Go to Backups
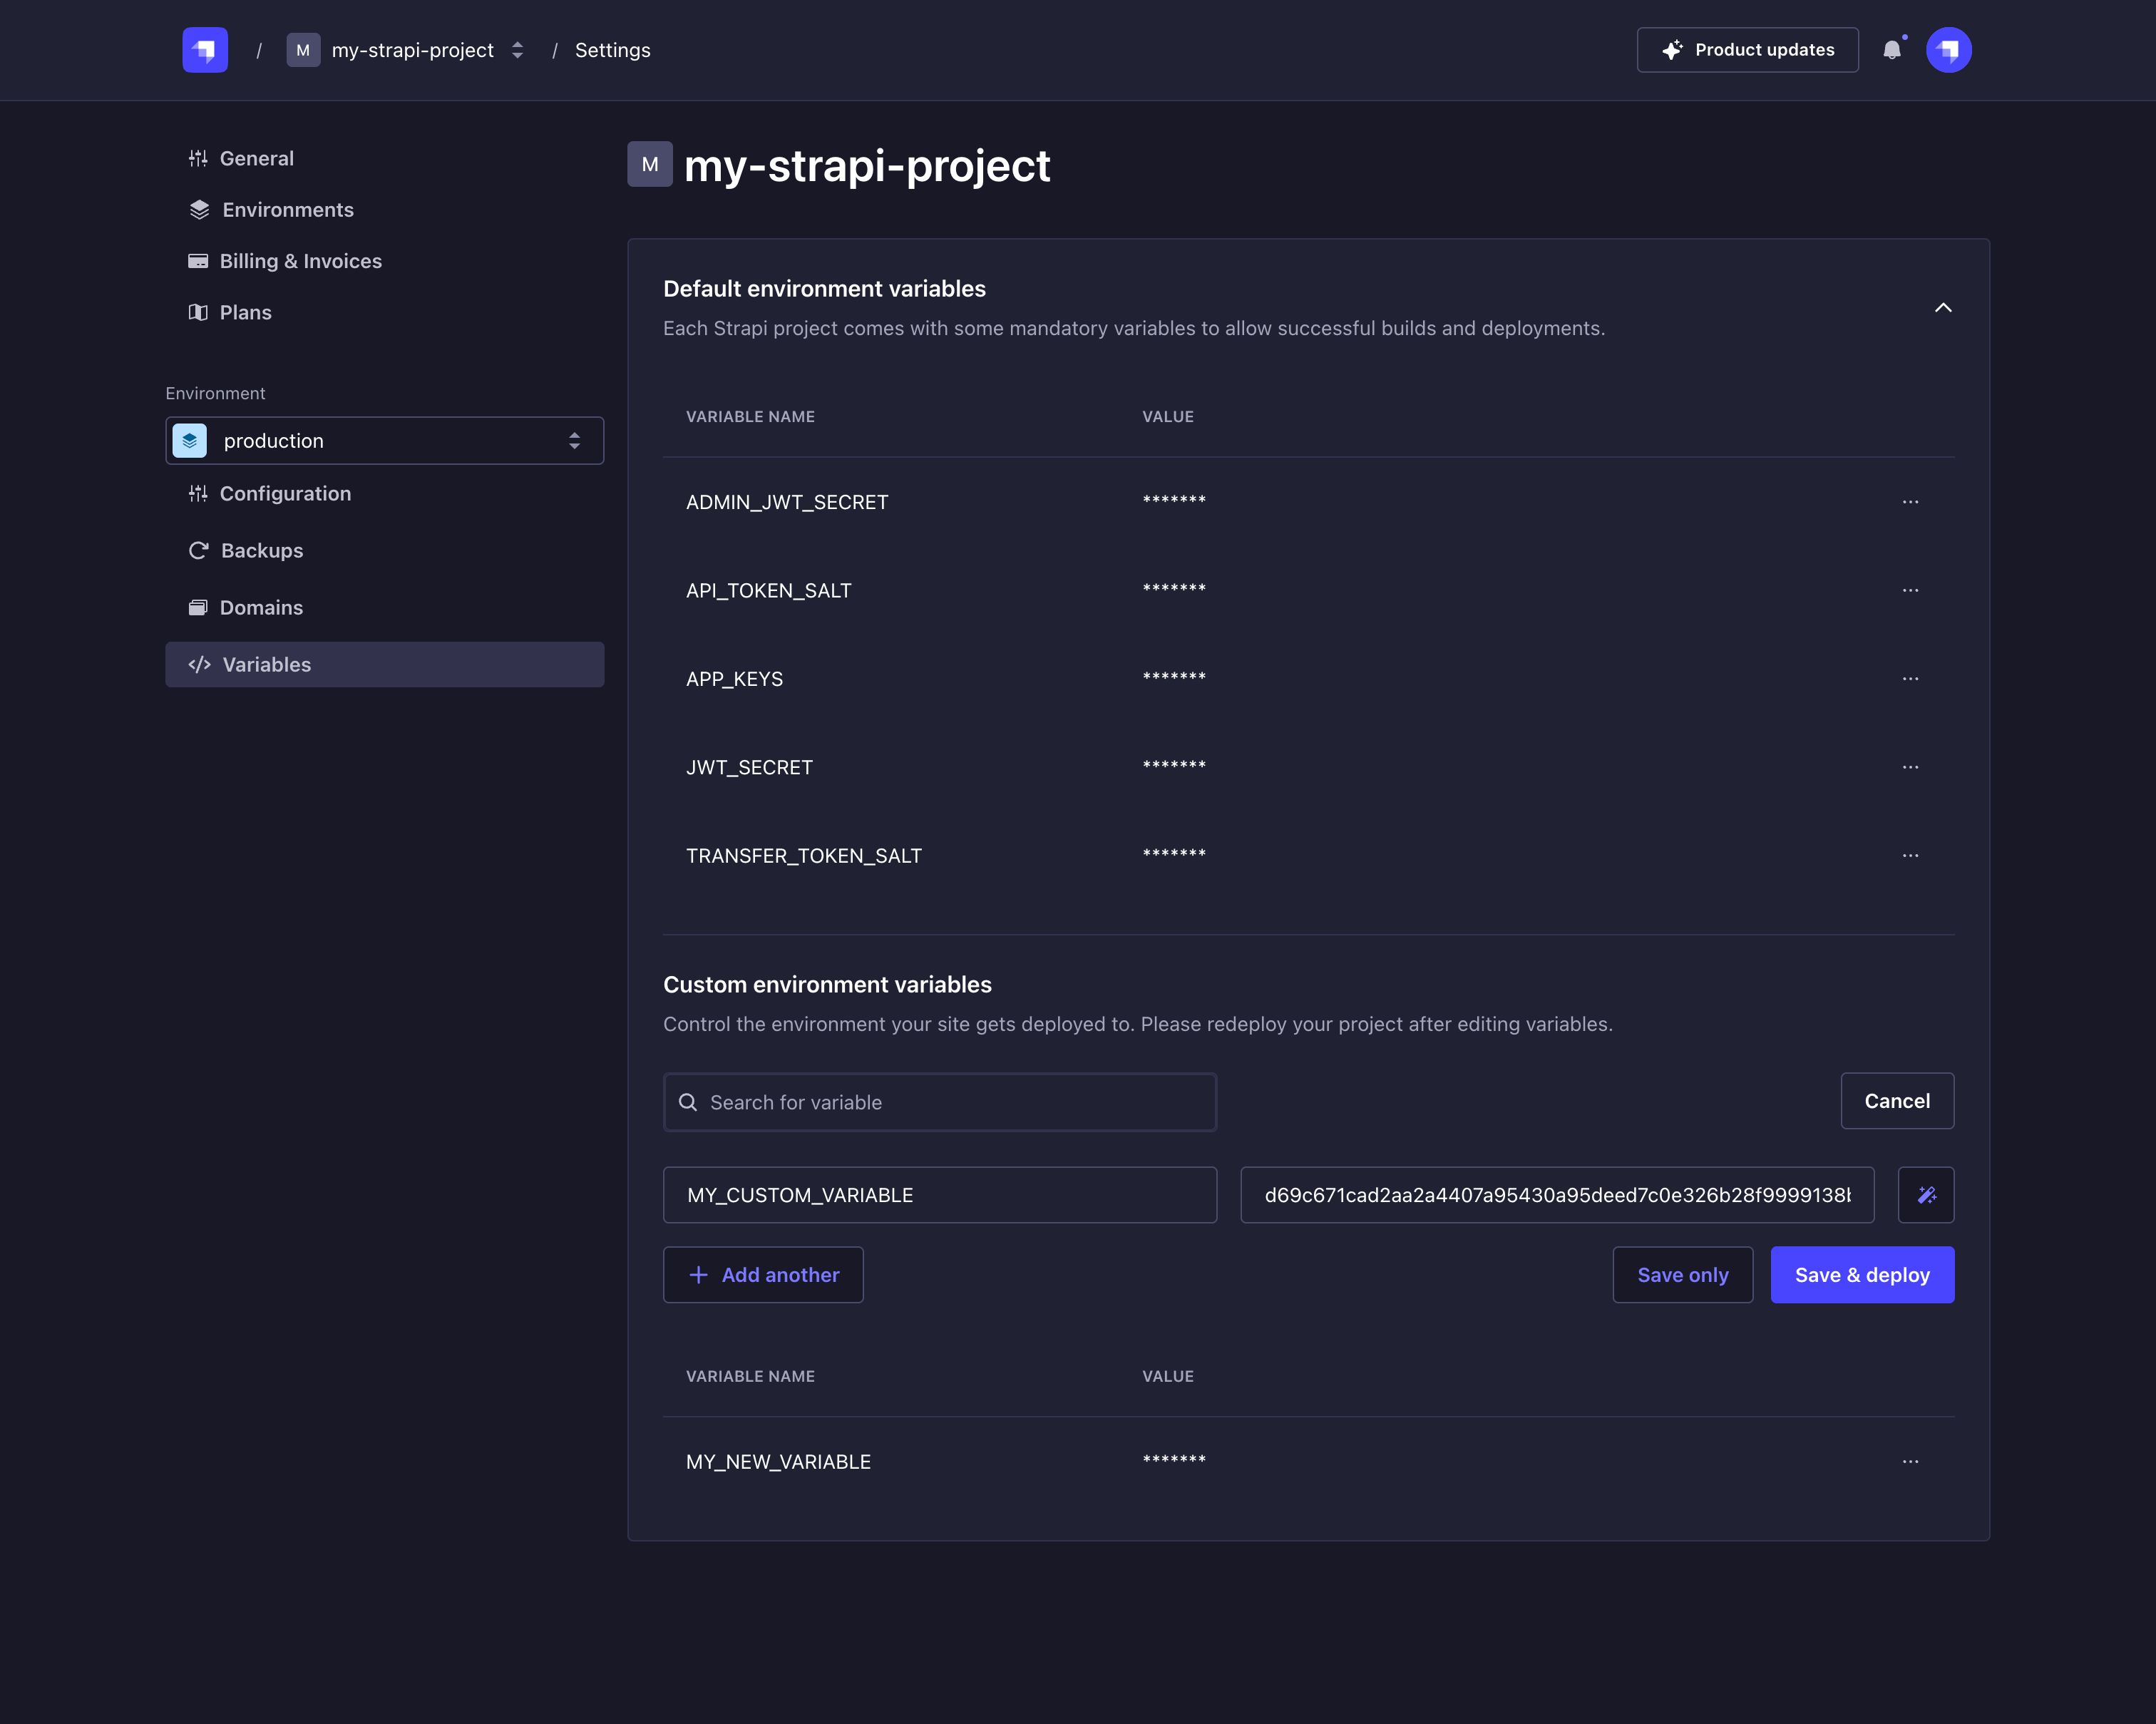This screenshot has width=2156, height=1724. pos(246,551)
